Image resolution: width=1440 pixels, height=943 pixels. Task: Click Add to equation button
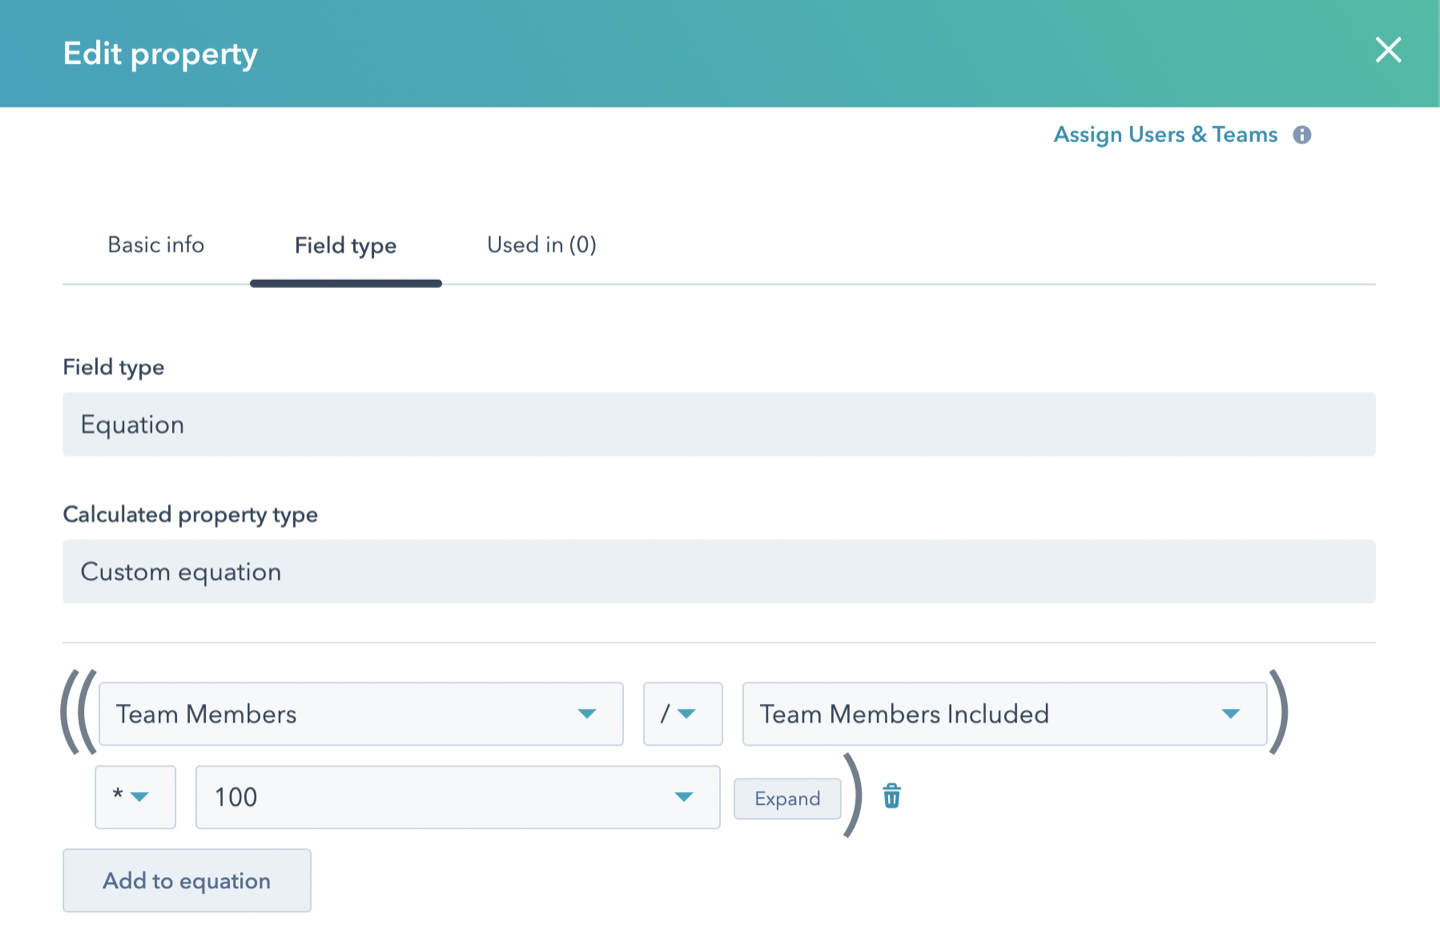[x=187, y=880]
